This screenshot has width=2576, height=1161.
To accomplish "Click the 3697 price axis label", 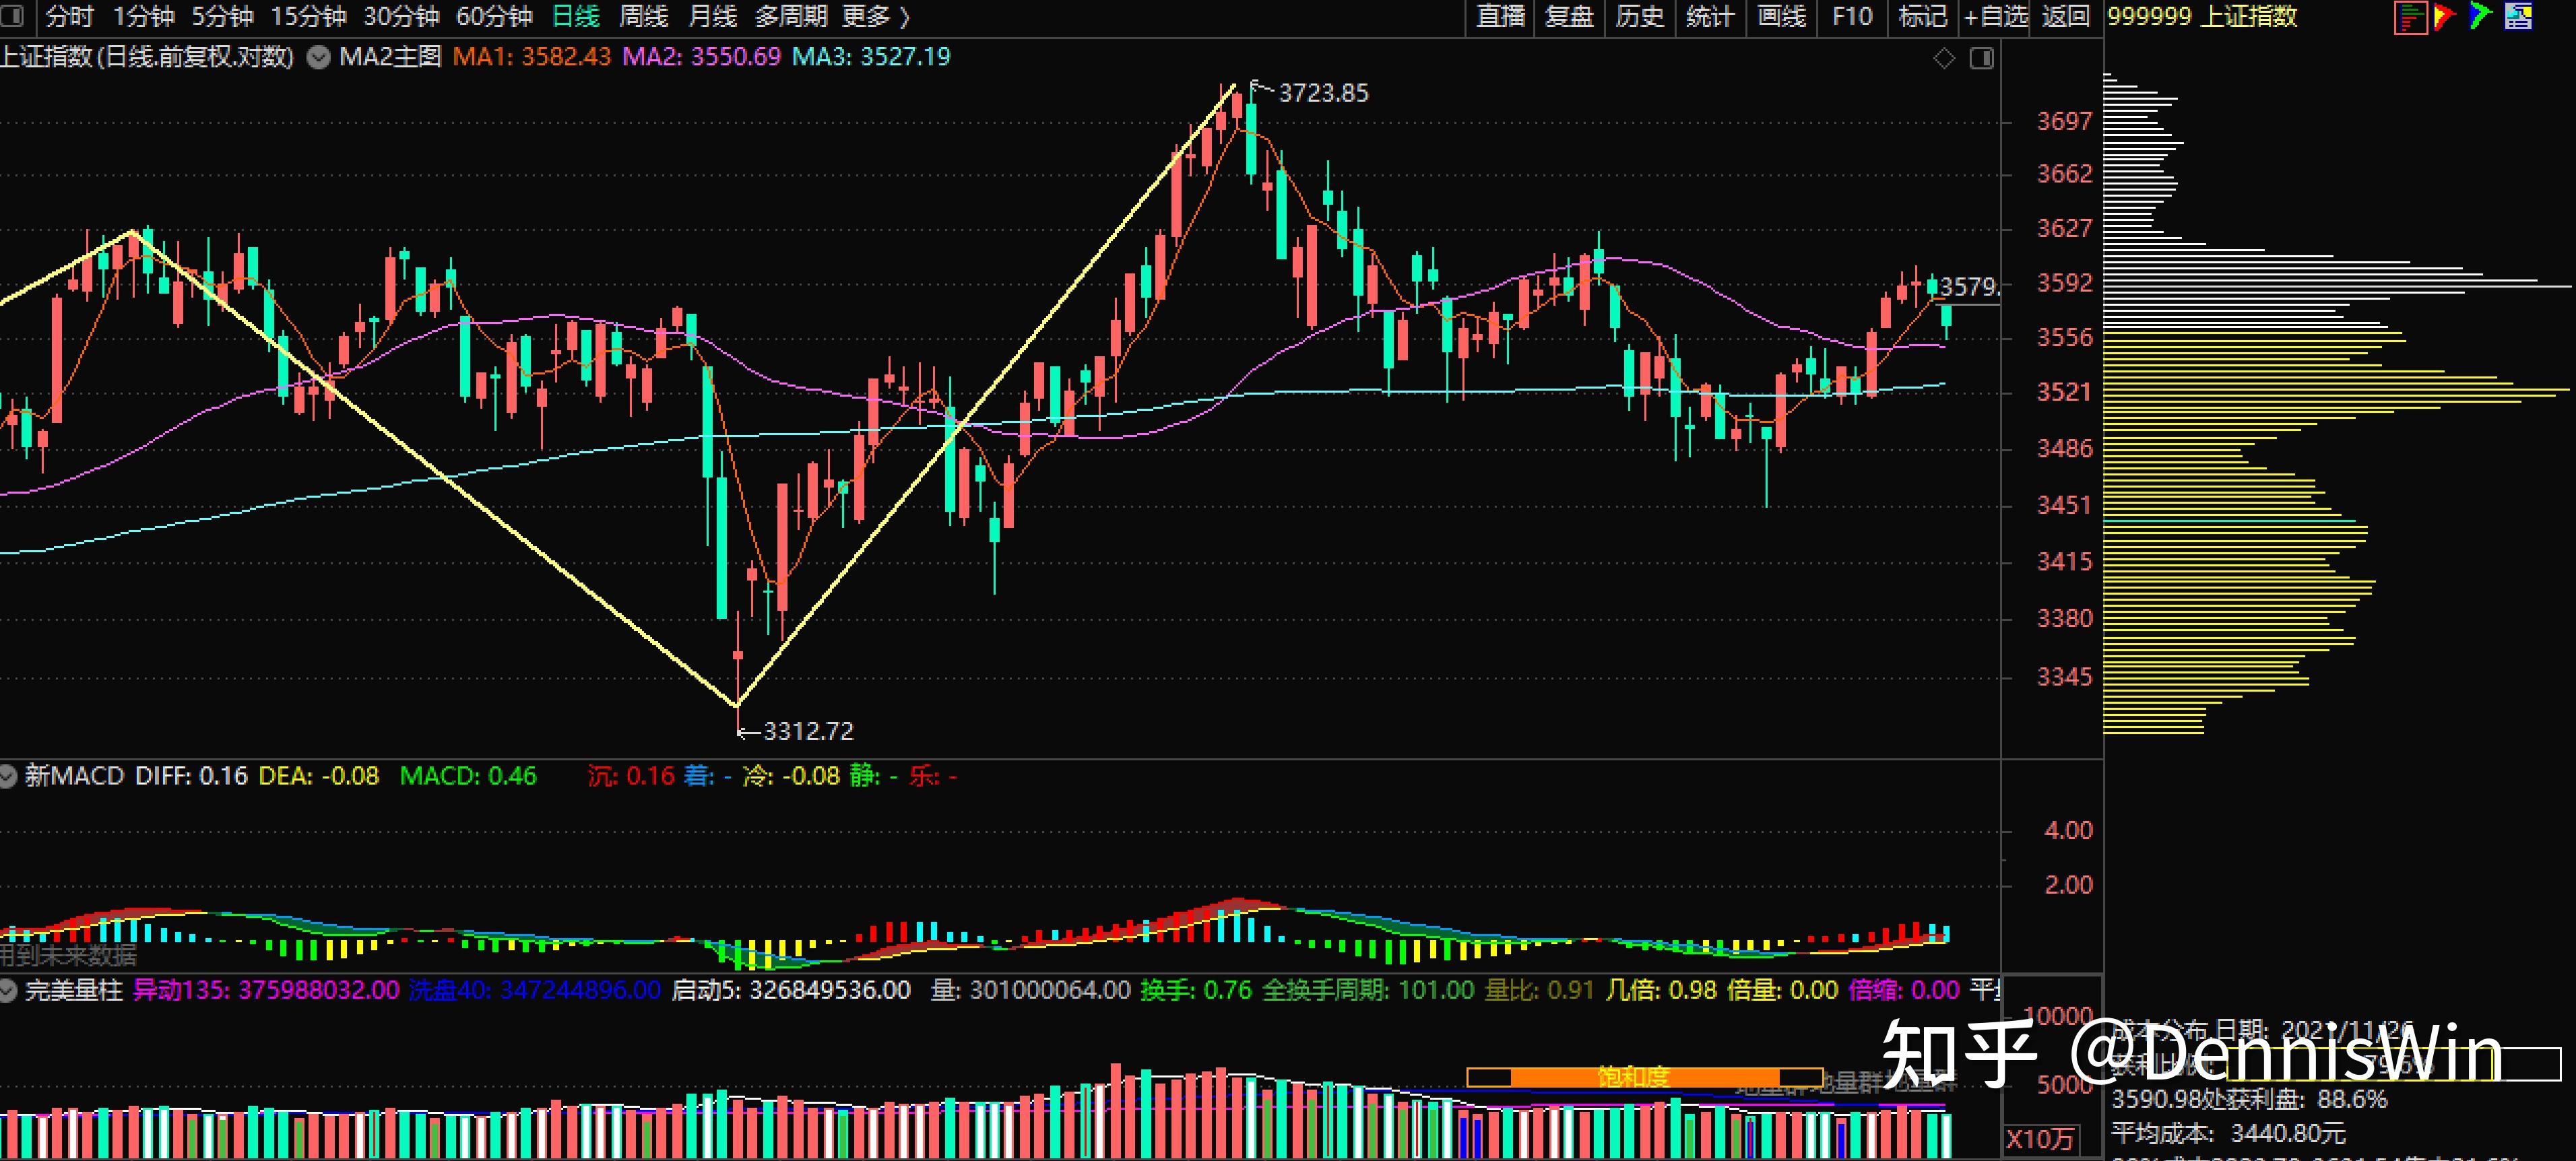I will point(2064,121).
